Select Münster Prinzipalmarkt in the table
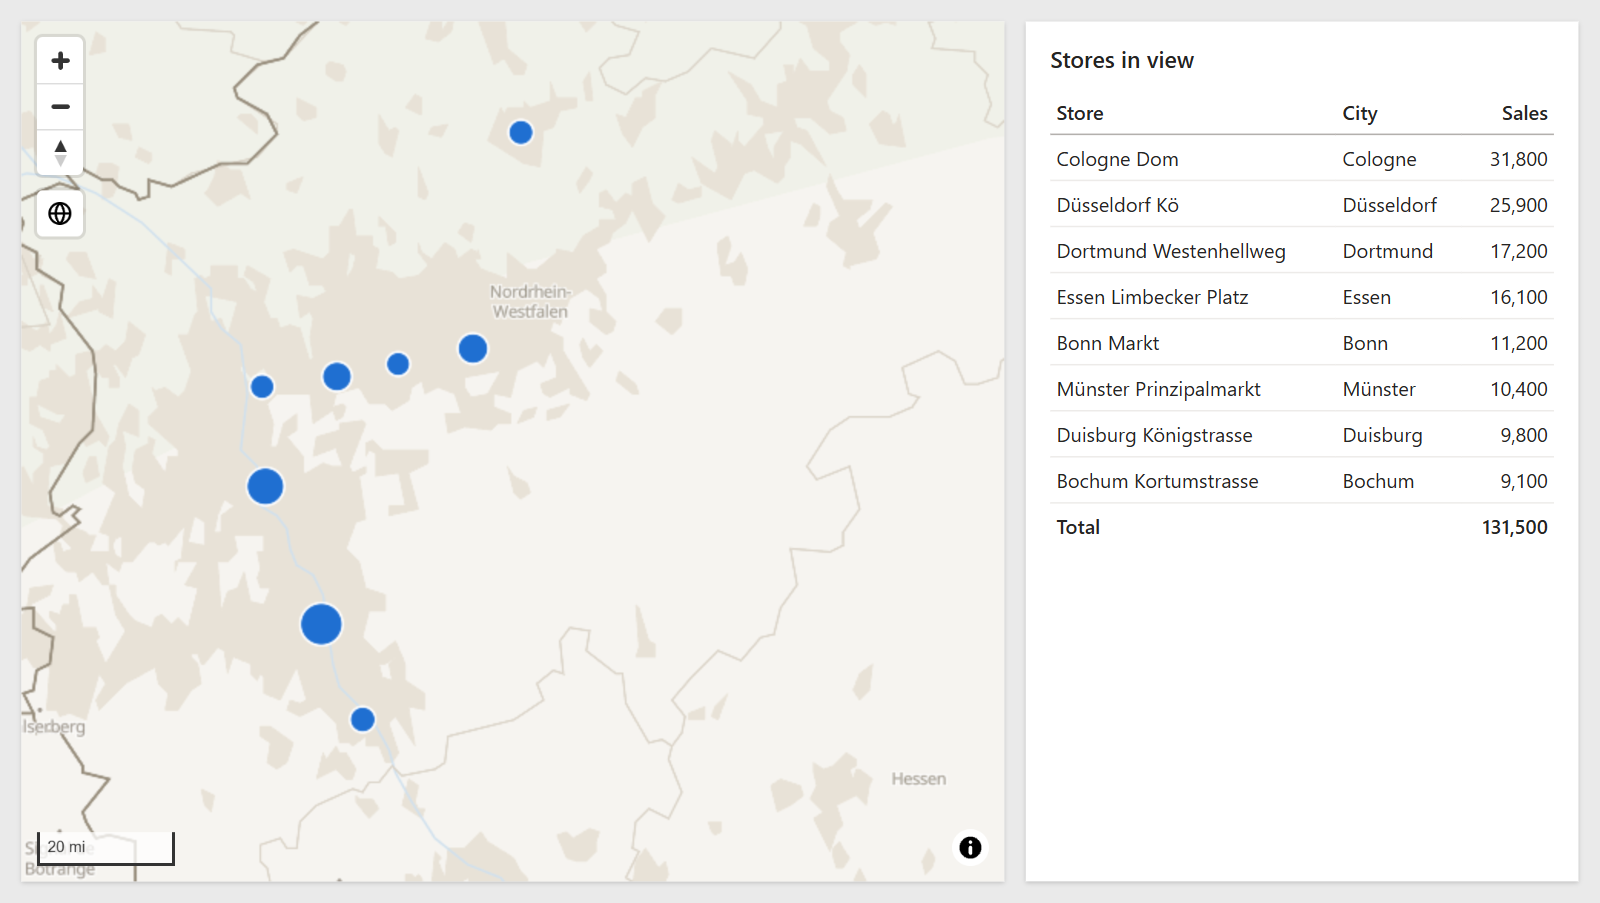Image resolution: width=1600 pixels, height=903 pixels. pos(1158,389)
